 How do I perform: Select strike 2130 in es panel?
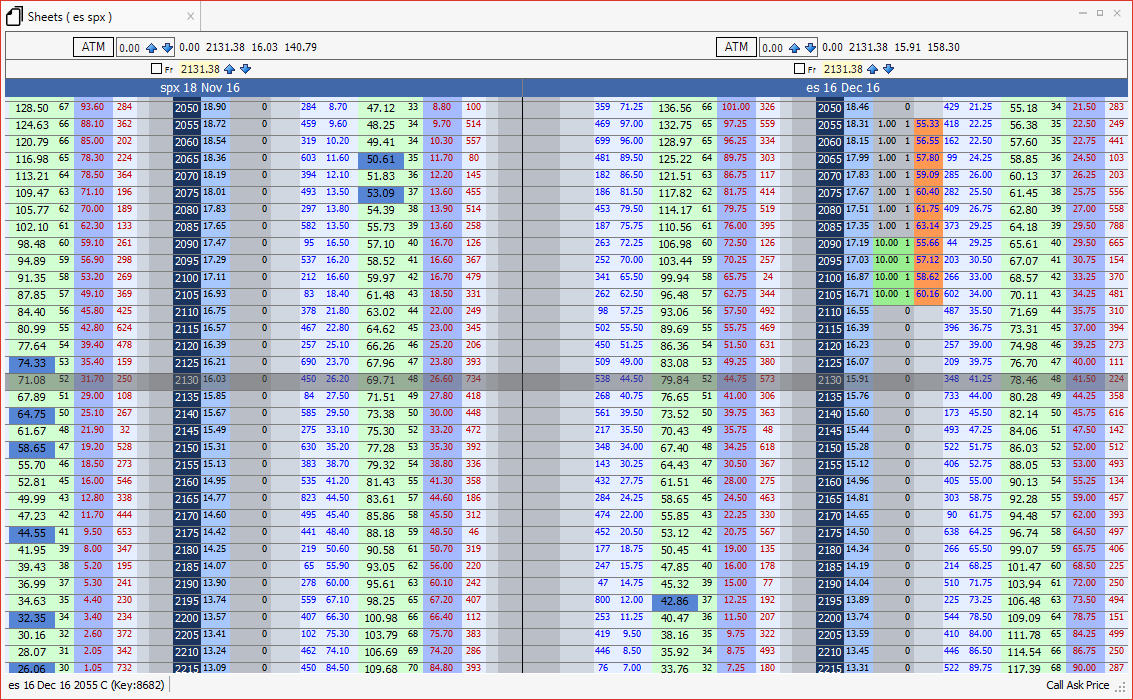pos(830,380)
